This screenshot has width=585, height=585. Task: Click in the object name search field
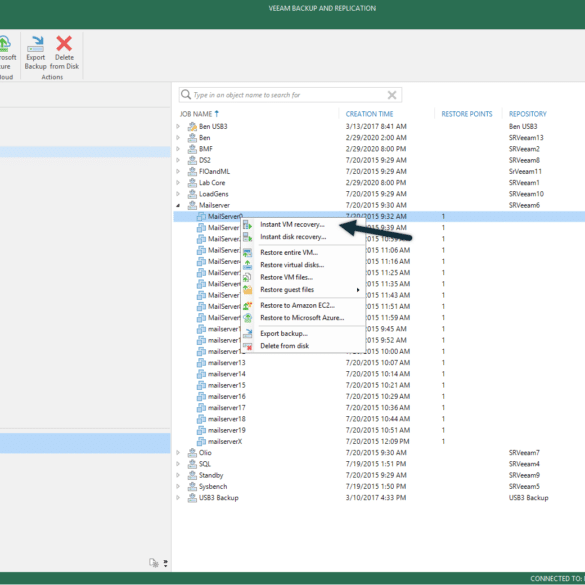289,95
